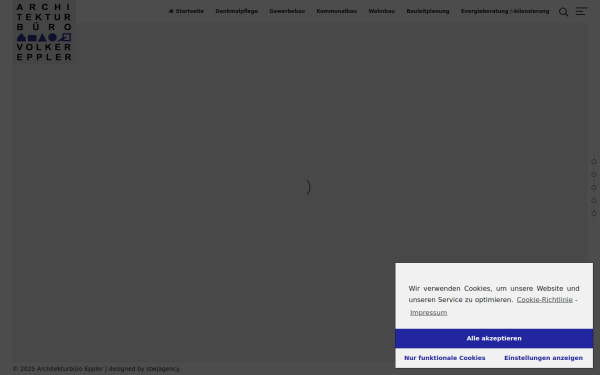600x375 pixels.
Task: Open the Wohnbau menu item
Action: (x=382, y=11)
